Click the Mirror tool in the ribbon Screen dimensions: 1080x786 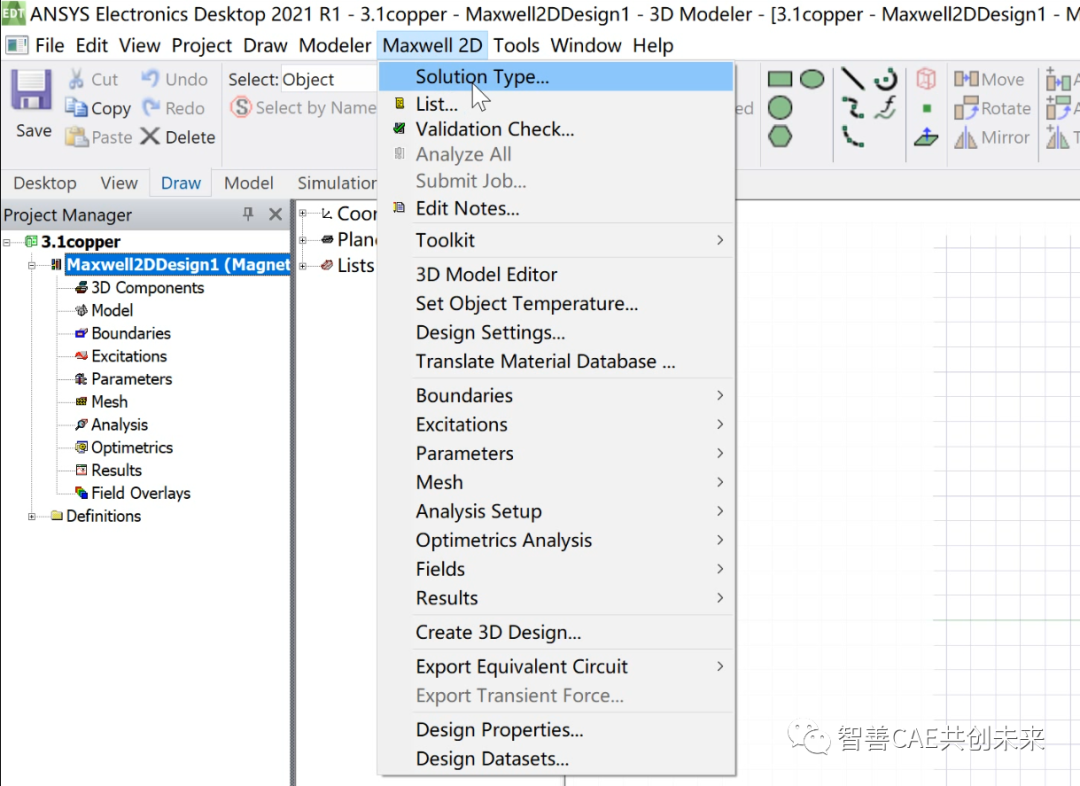pos(992,137)
